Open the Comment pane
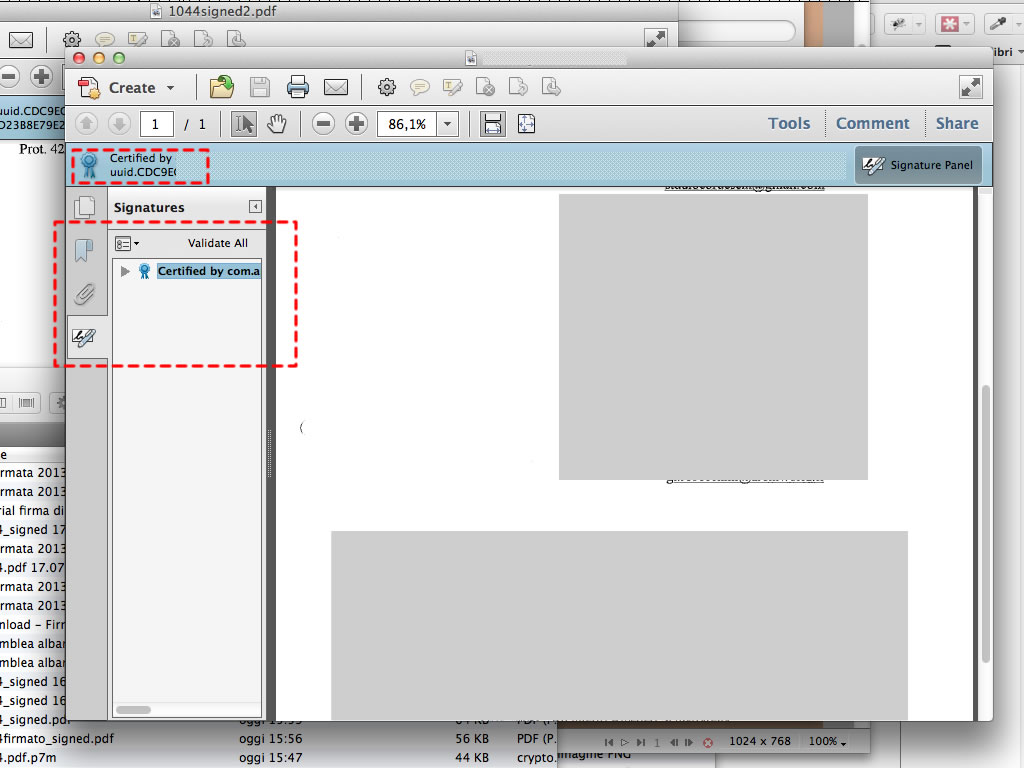1024x768 pixels. tap(872, 123)
